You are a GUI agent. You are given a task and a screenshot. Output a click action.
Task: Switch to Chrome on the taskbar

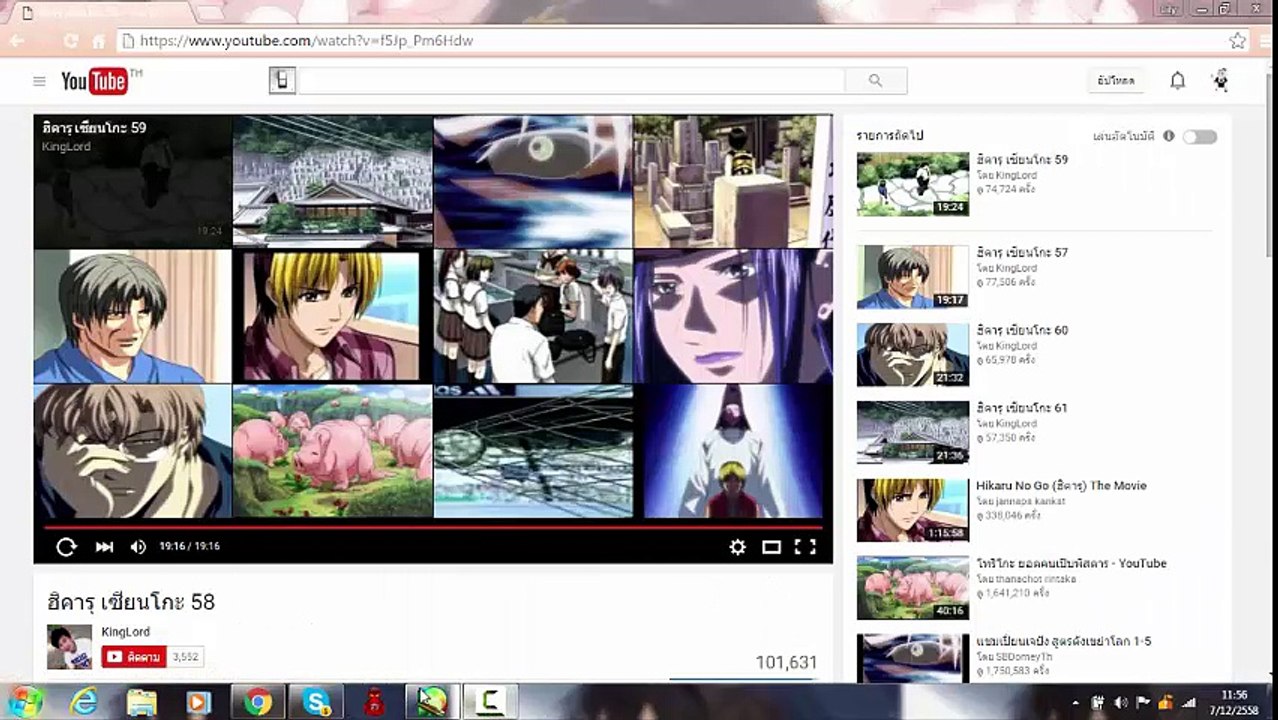(x=257, y=702)
